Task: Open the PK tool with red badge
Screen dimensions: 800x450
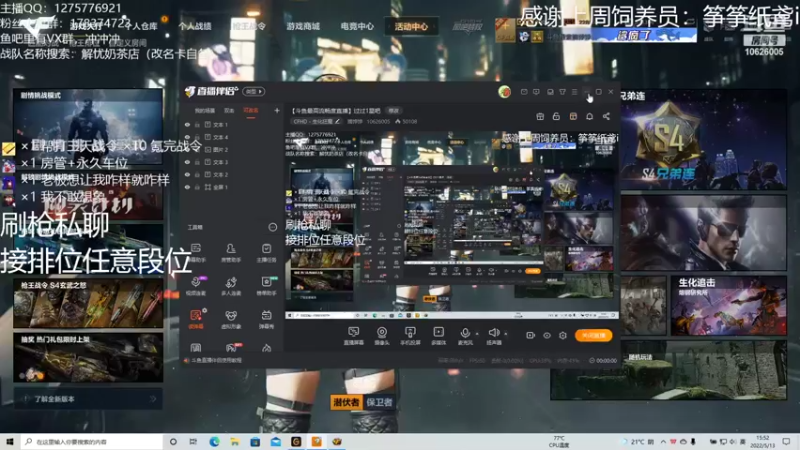Action: coord(232,347)
